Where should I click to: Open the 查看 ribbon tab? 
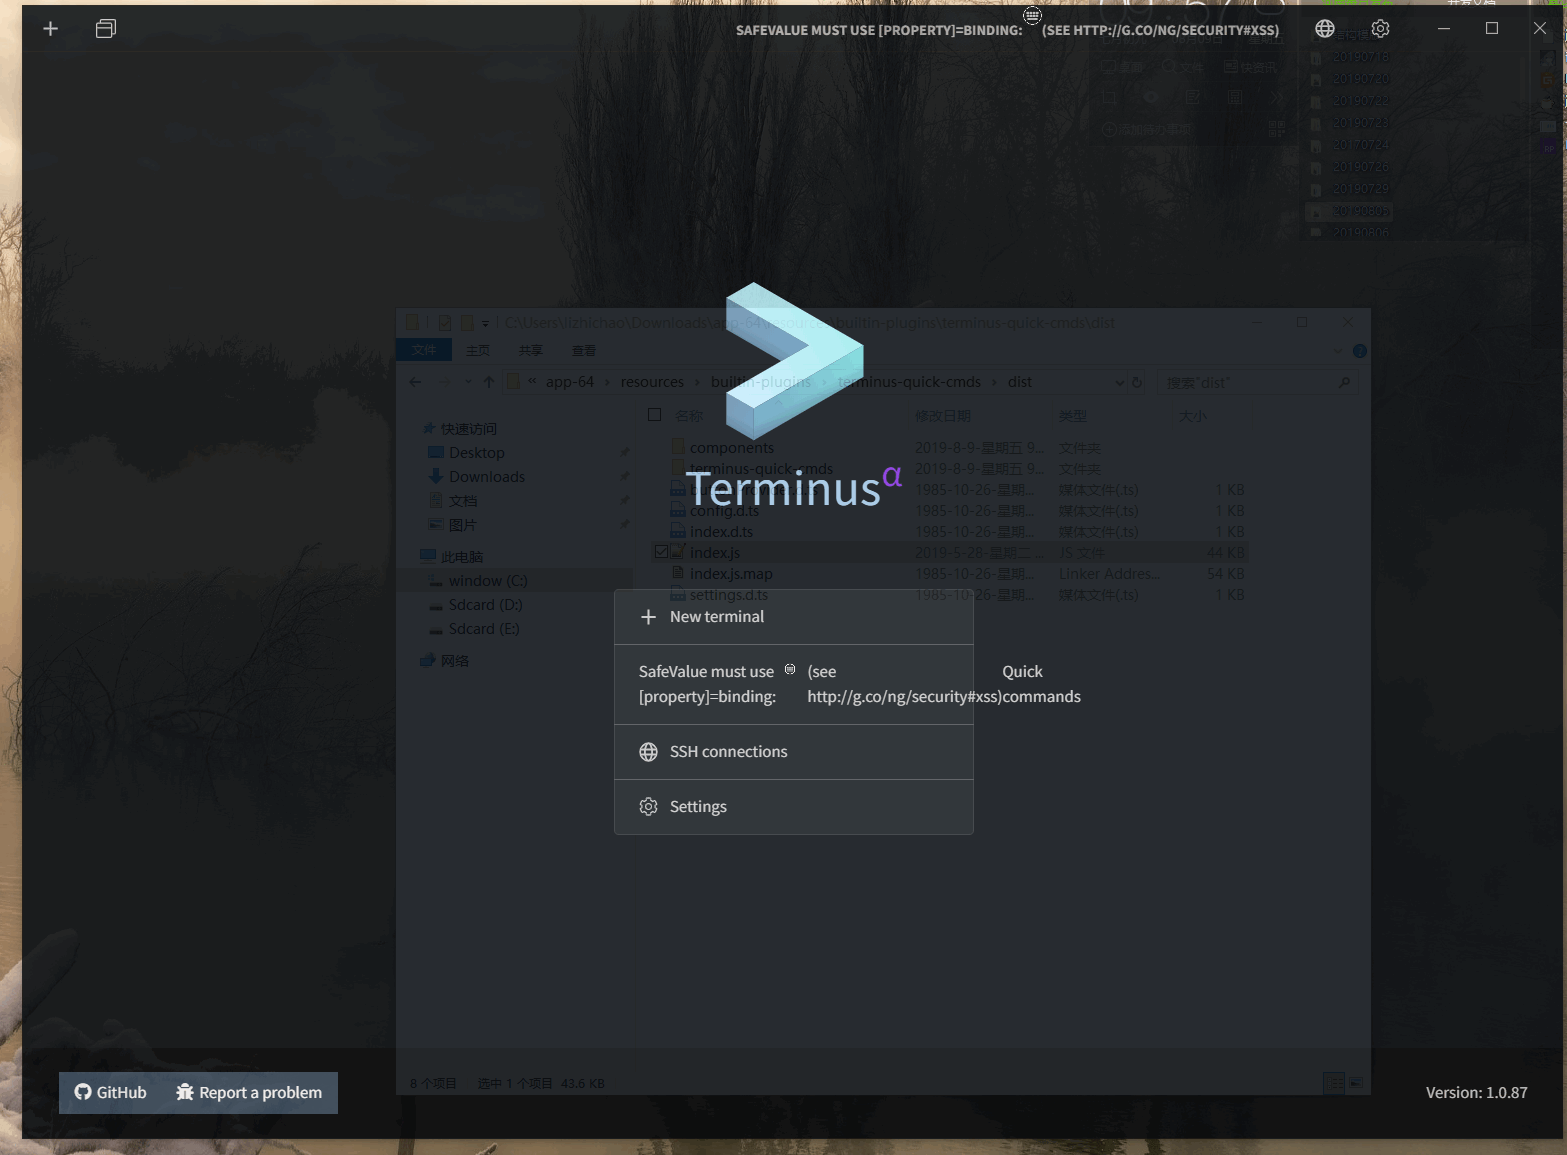pos(584,350)
